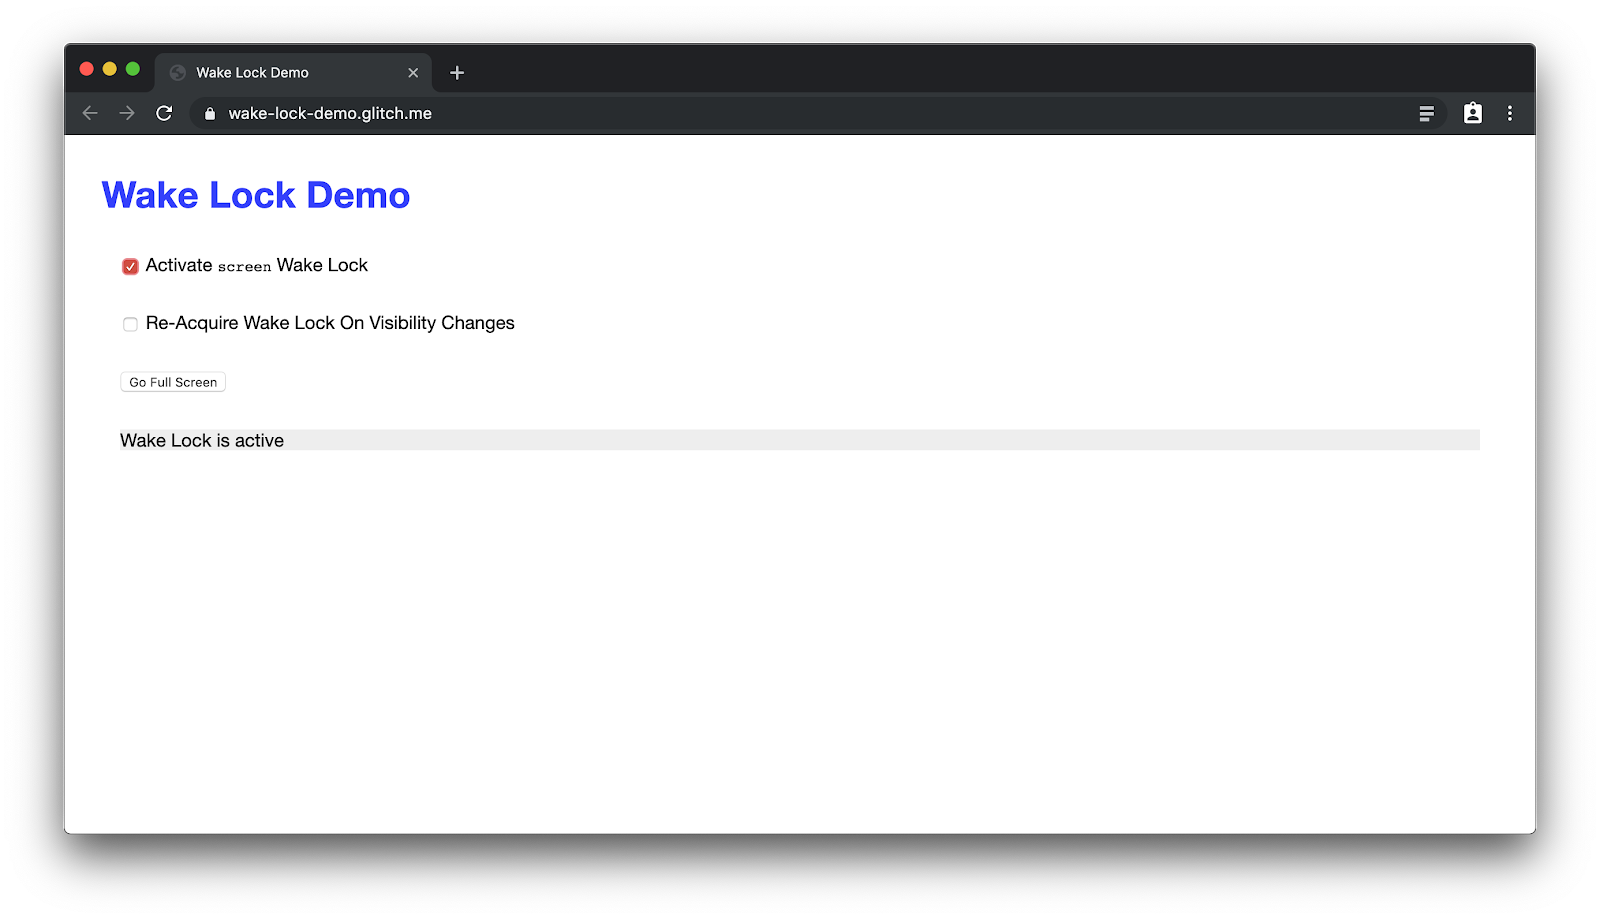Click the Activate screen Wake Lock label
This screenshot has height=919, width=1600.
257,266
